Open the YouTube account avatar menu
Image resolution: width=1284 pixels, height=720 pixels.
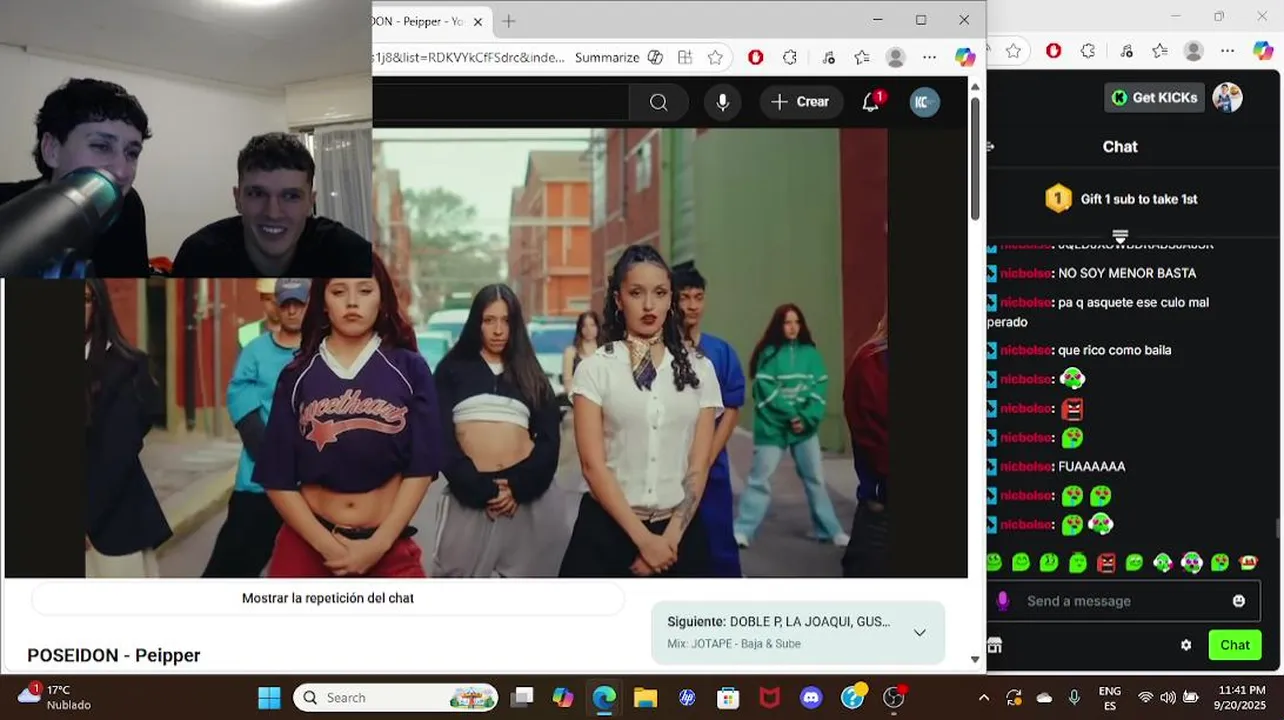click(x=924, y=102)
